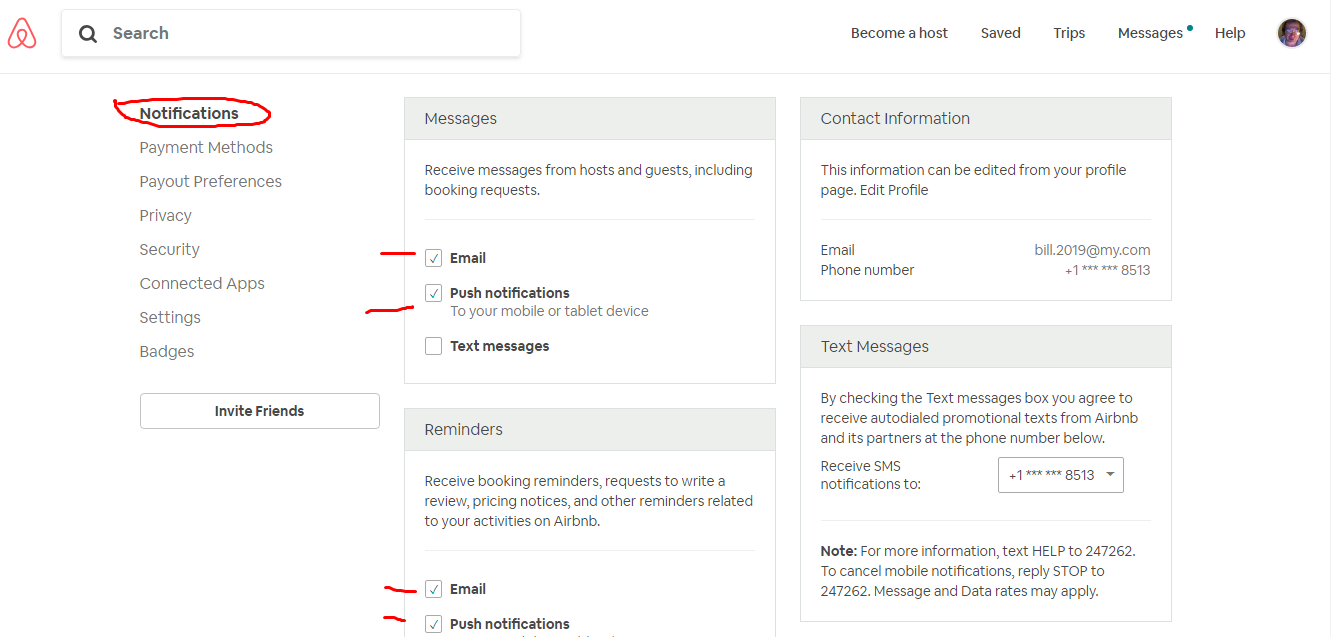Click the Edit Profile link
1331x637 pixels.
tap(894, 190)
